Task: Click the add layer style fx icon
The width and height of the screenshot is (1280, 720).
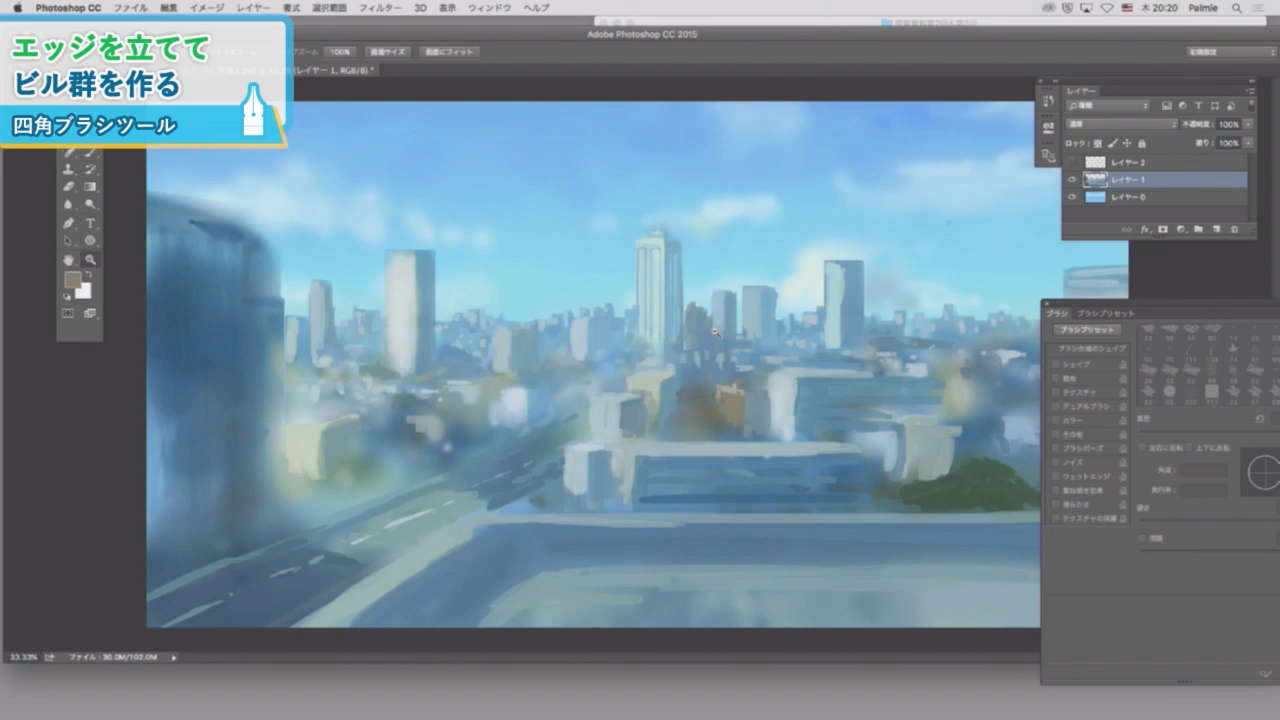Action: (x=1144, y=230)
